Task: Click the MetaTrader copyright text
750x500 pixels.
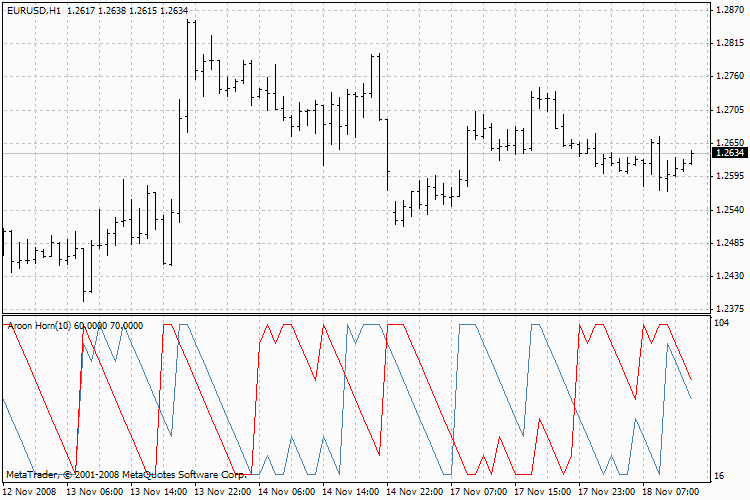Action: point(127,475)
